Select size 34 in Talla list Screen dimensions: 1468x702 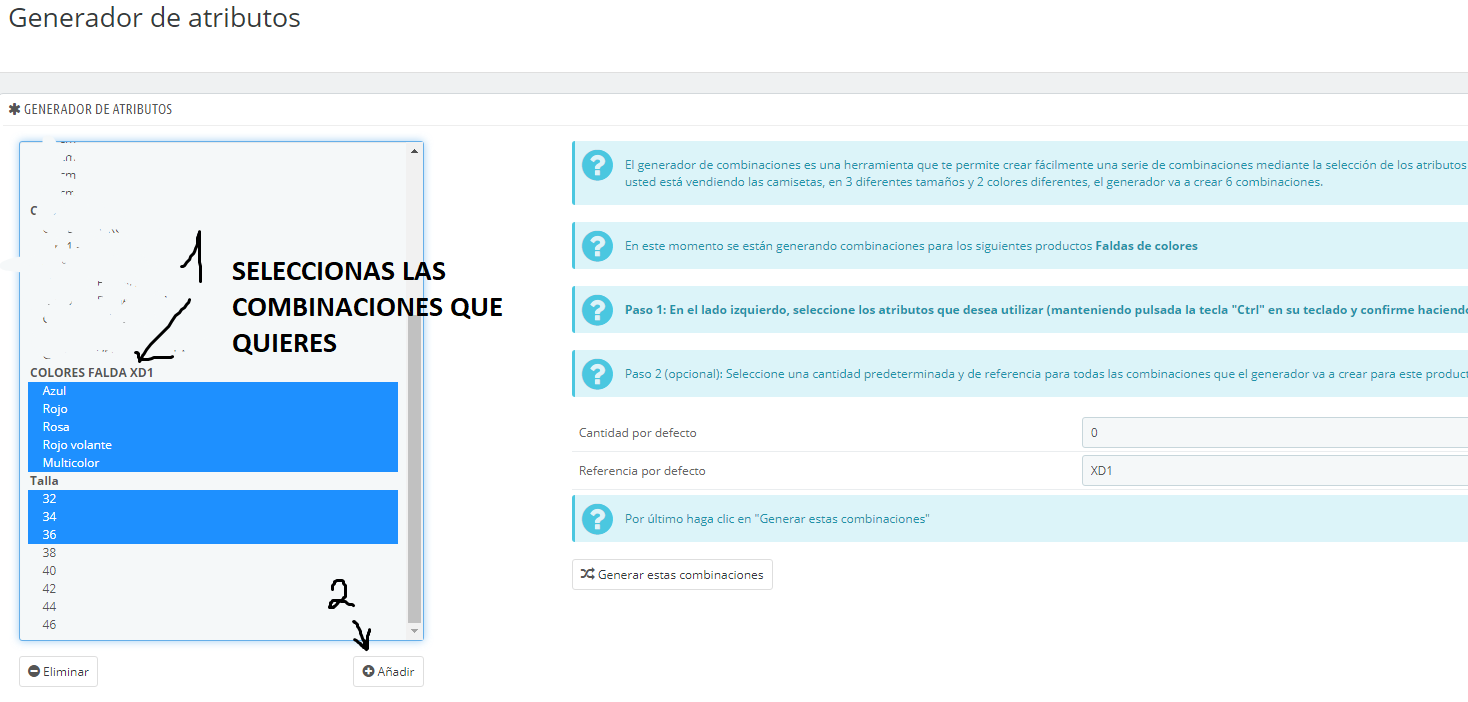(x=213, y=517)
